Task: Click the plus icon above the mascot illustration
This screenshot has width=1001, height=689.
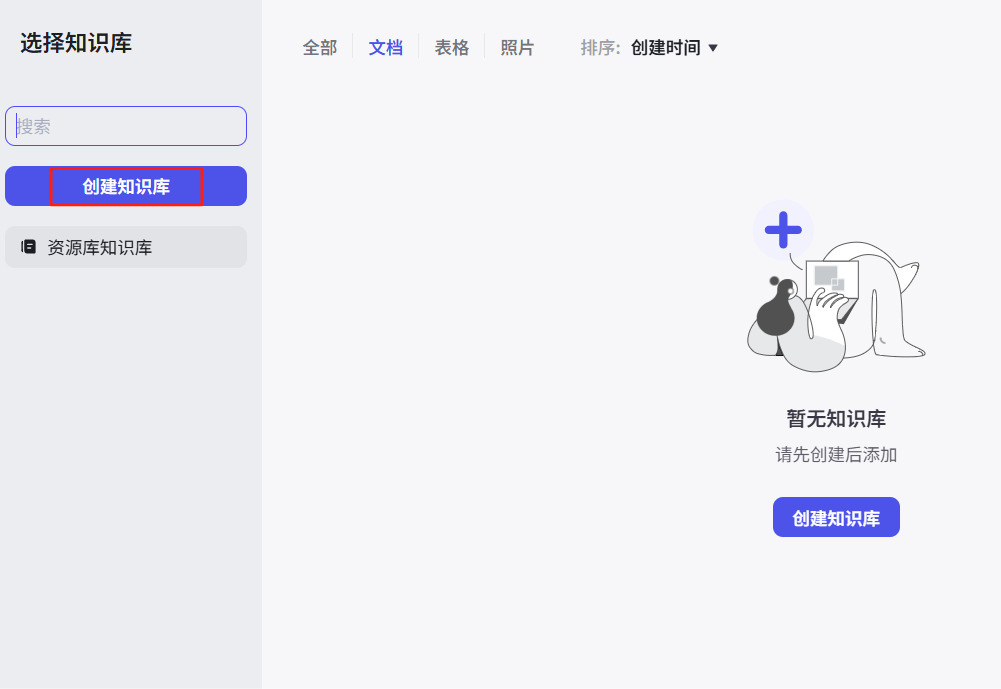Action: tap(783, 230)
